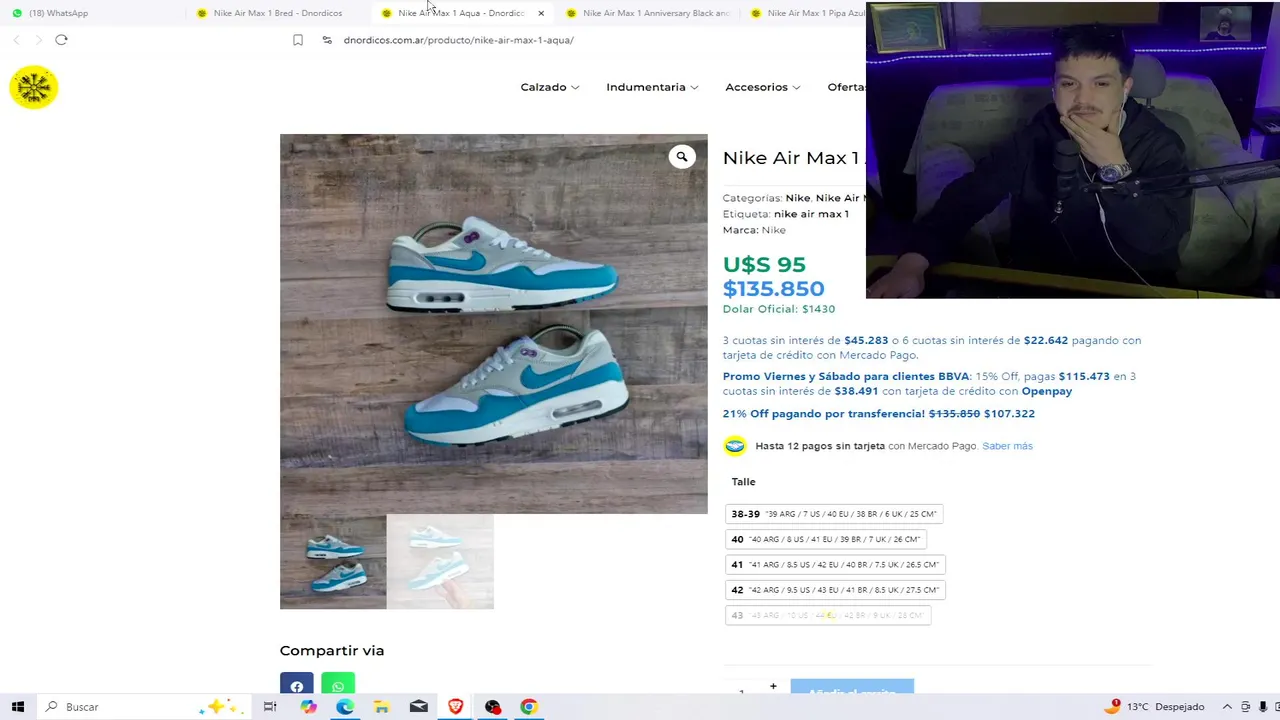Expand the Accesorios menu
Image resolution: width=1280 pixels, height=720 pixels.
click(x=763, y=87)
